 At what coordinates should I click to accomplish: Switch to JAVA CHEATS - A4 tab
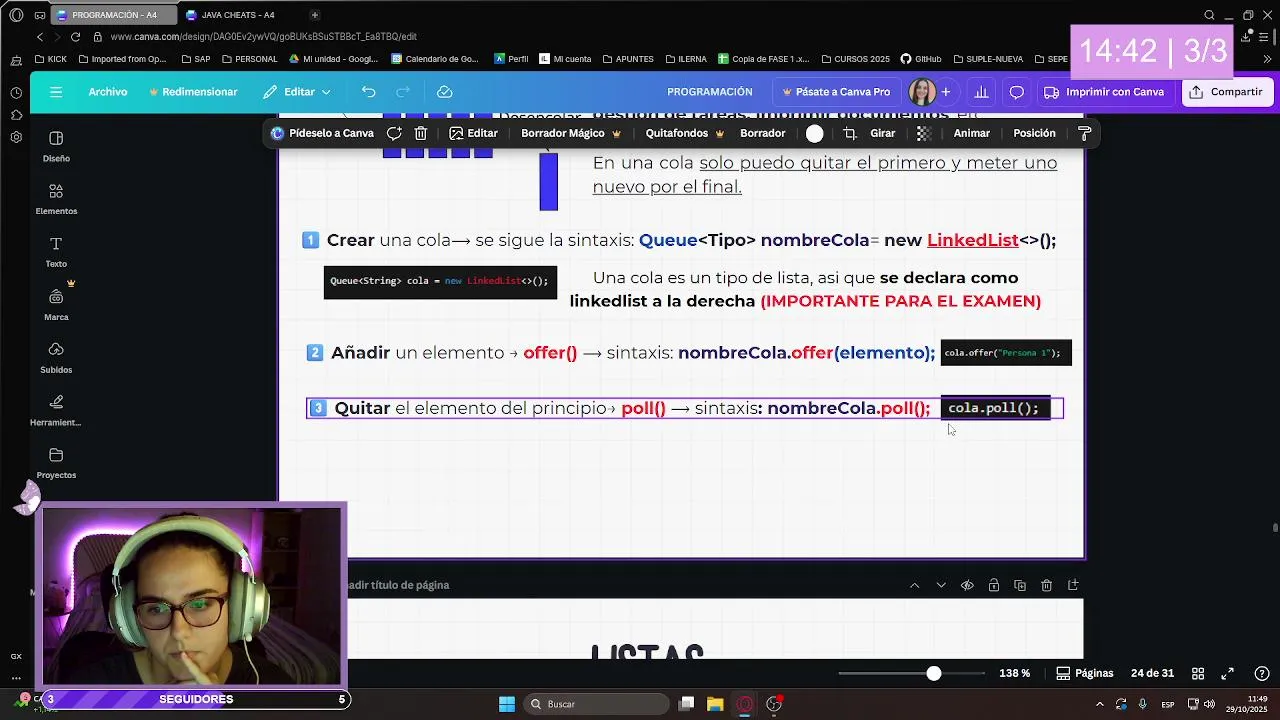(238, 15)
